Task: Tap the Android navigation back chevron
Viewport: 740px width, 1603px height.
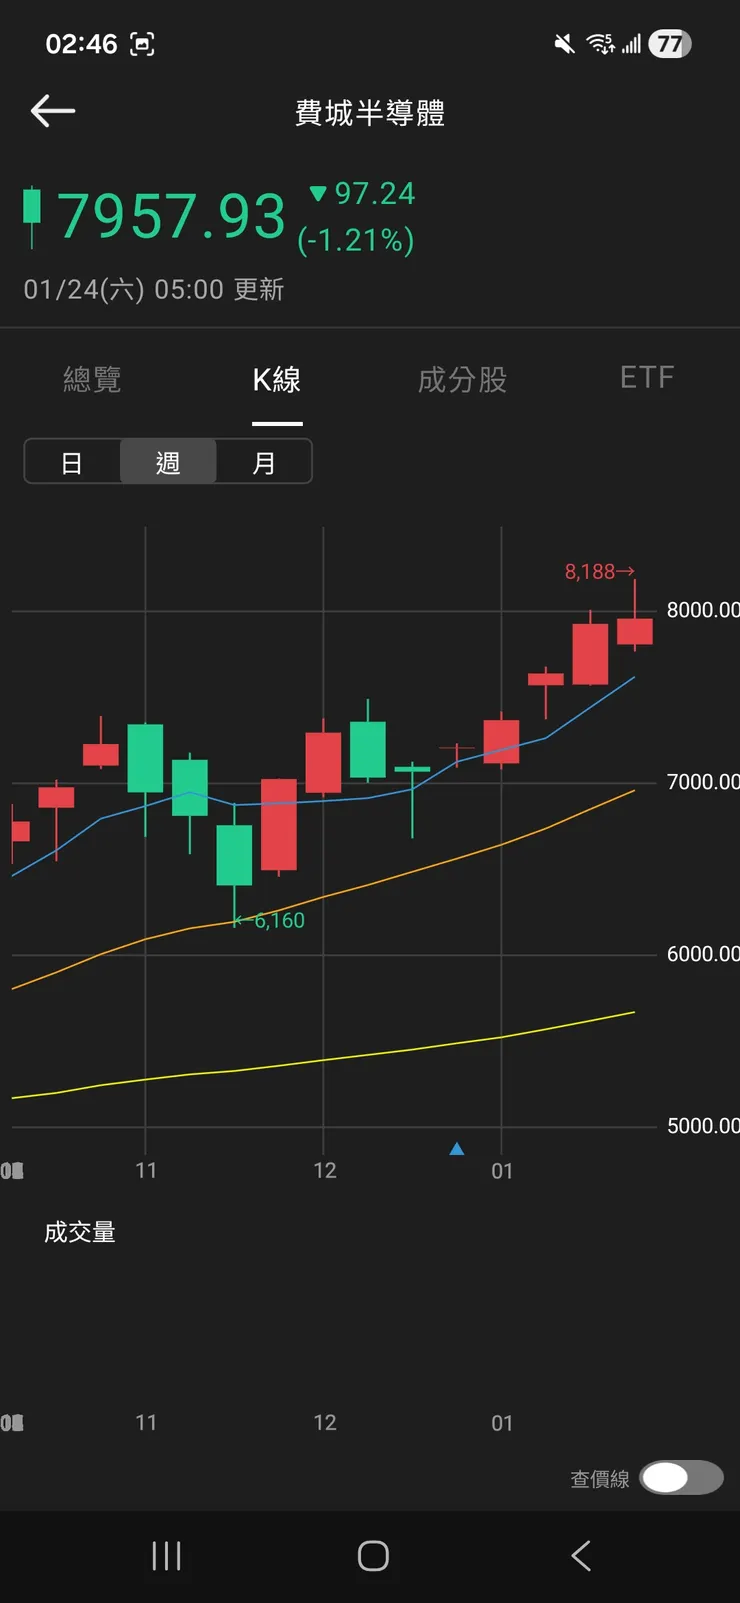Action: coord(581,1556)
